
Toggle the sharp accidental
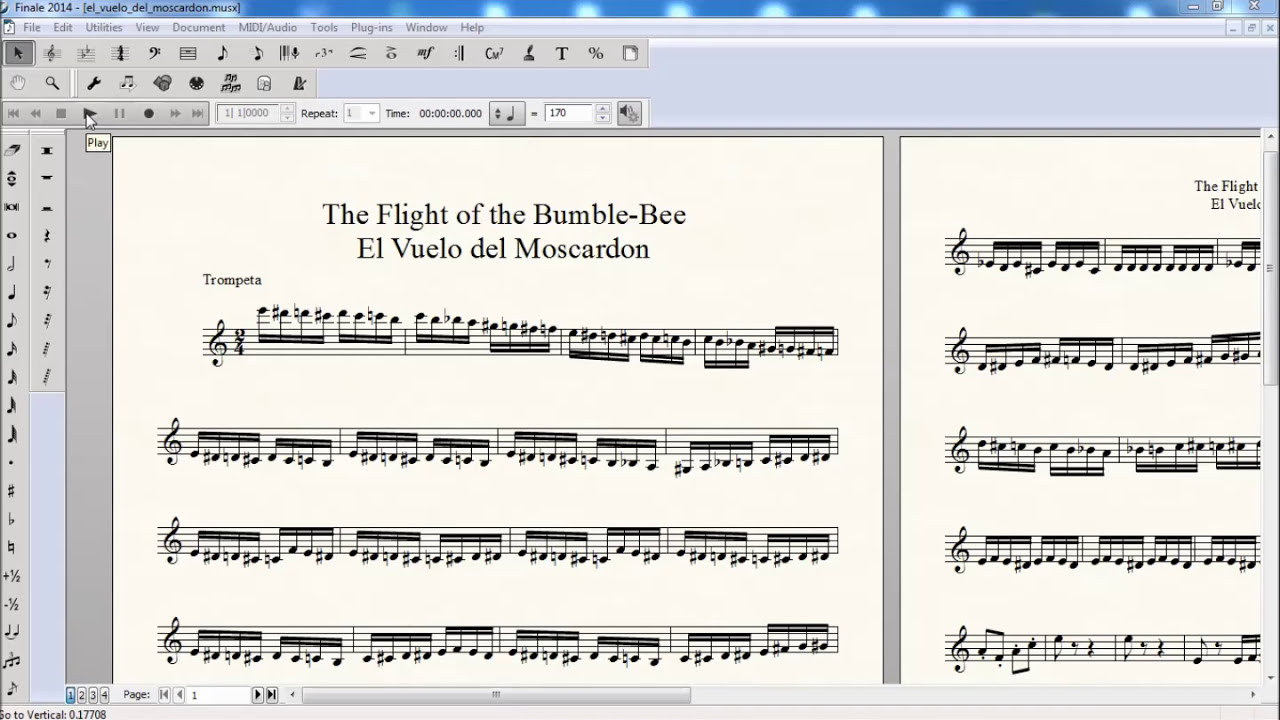click(x=12, y=491)
